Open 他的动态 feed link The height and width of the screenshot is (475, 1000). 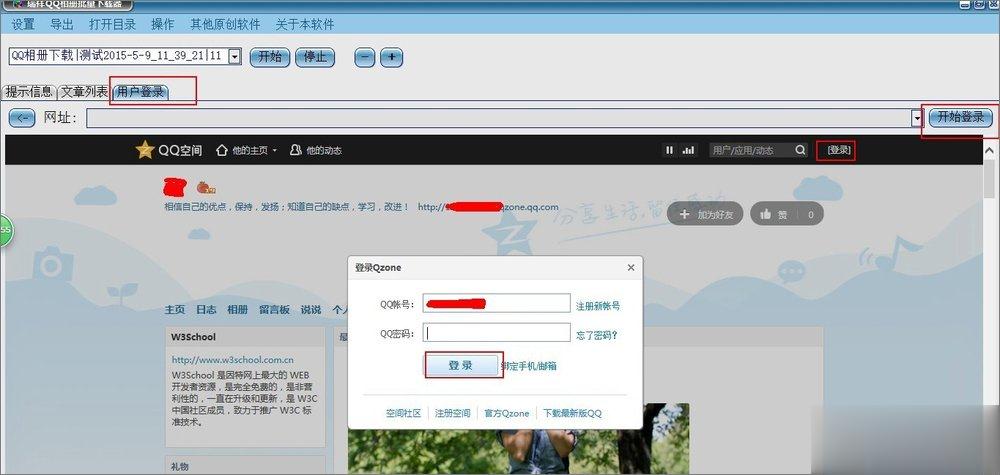coord(316,150)
